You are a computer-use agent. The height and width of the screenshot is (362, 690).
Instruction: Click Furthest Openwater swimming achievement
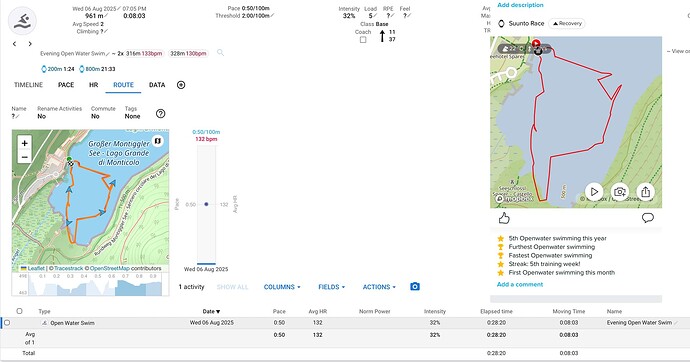tap(551, 247)
